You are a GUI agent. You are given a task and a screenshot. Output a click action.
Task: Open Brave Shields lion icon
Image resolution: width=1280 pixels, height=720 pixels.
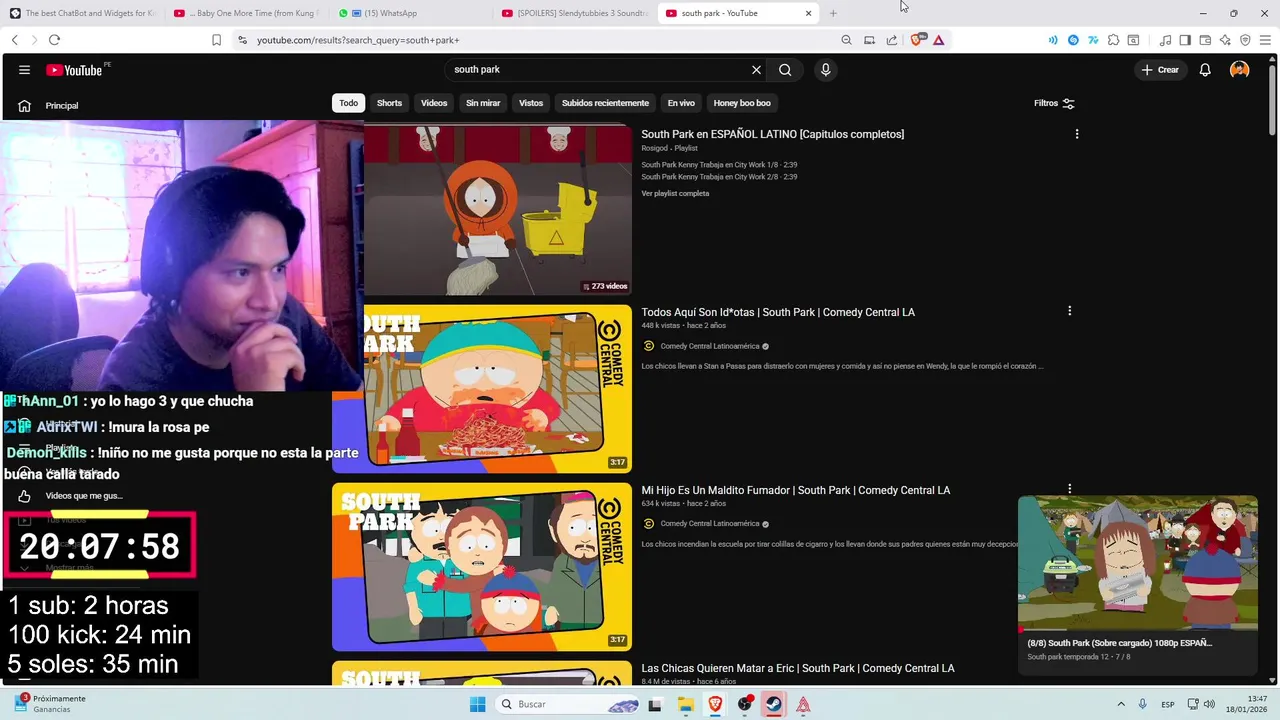pyautogui.click(x=917, y=40)
